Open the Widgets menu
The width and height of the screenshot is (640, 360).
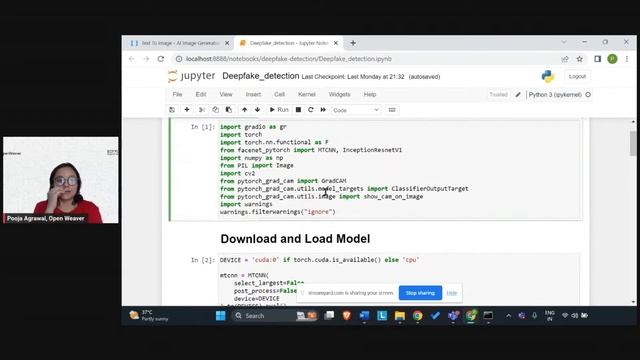pos(340,94)
